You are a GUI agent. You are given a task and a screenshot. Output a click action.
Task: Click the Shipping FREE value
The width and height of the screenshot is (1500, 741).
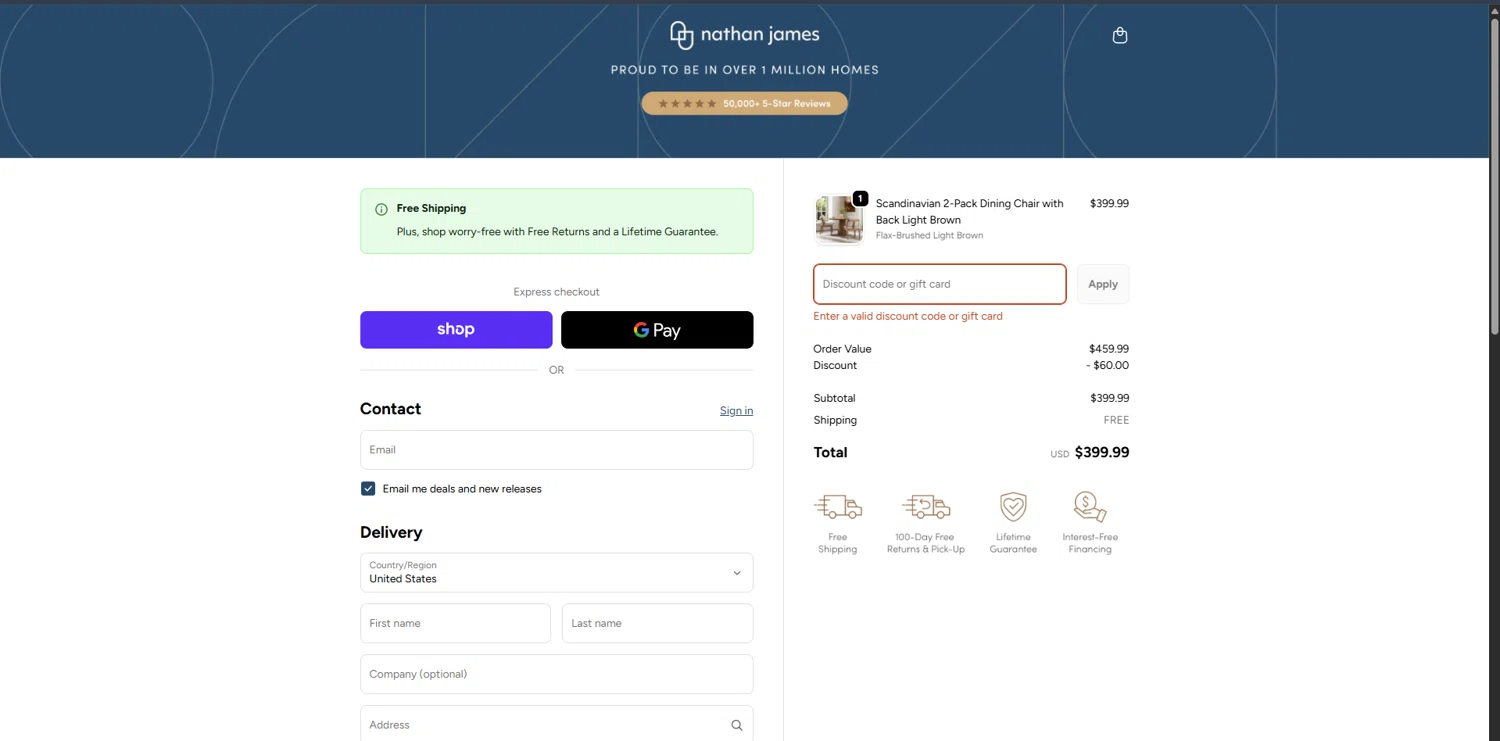pyautogui.click(x=1117, y=420)
